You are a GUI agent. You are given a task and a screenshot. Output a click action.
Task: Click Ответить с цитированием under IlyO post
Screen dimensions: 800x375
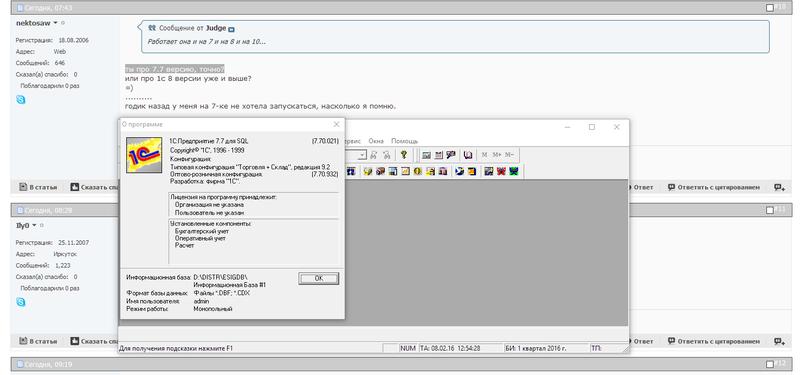[x=713, y=341]
